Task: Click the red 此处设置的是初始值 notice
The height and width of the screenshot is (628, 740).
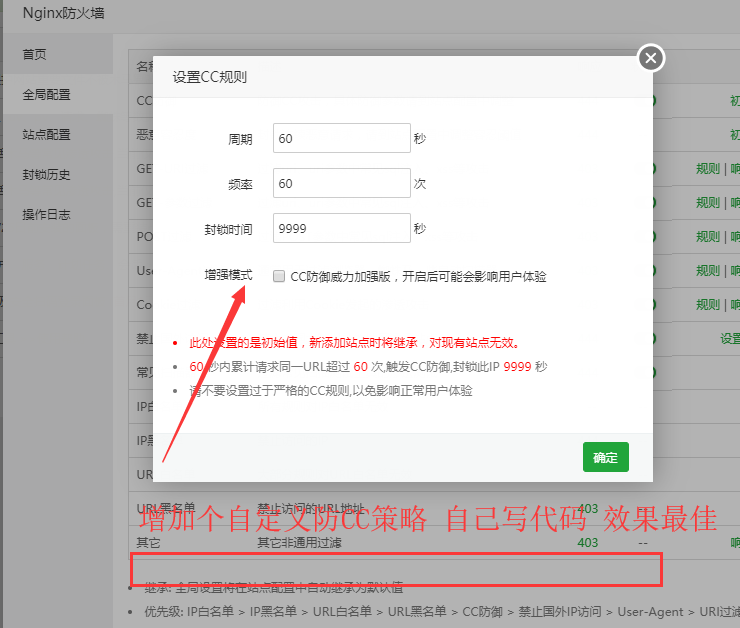Action: coord(354,343)
